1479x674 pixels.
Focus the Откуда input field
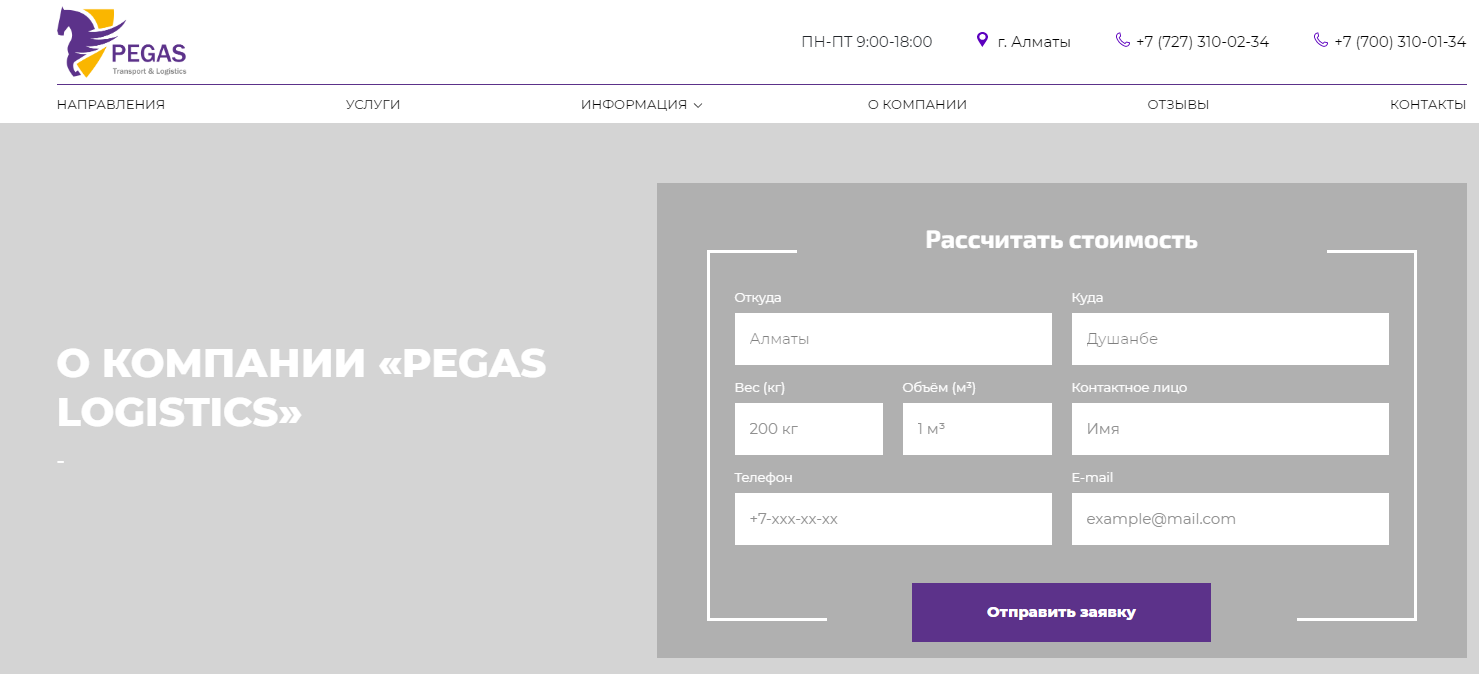click(893, 339)
